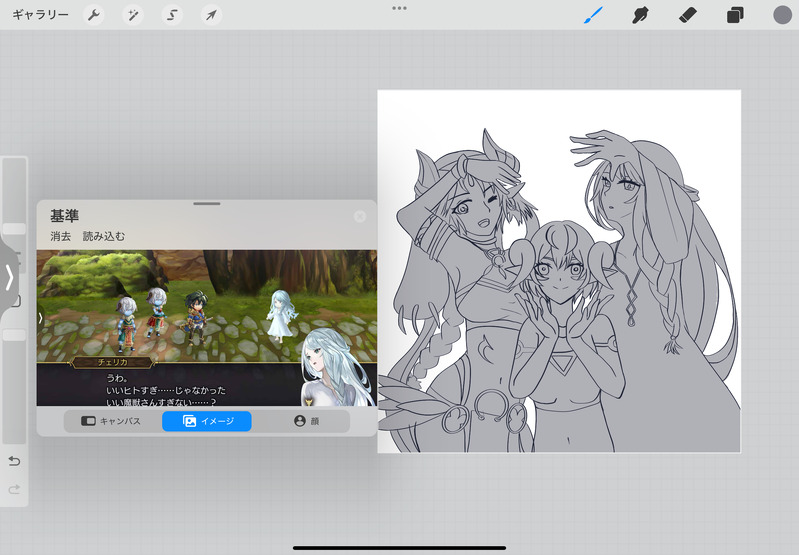The width and height of the screenshot is (799, 555).
Task: Expand the slide-over chevron at left edge
Action: 9,277
